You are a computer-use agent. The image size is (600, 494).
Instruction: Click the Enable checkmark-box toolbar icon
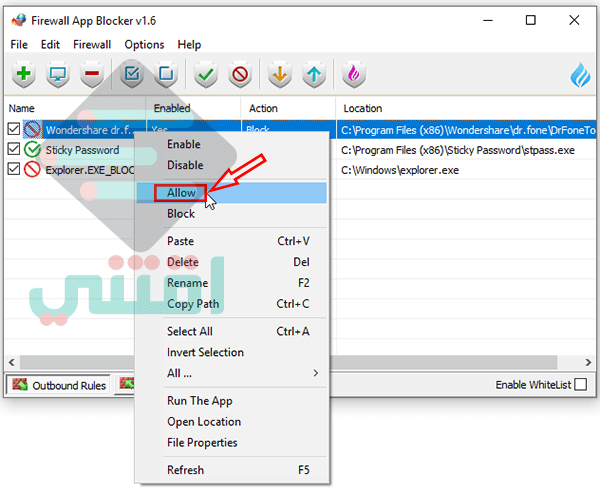132,74
